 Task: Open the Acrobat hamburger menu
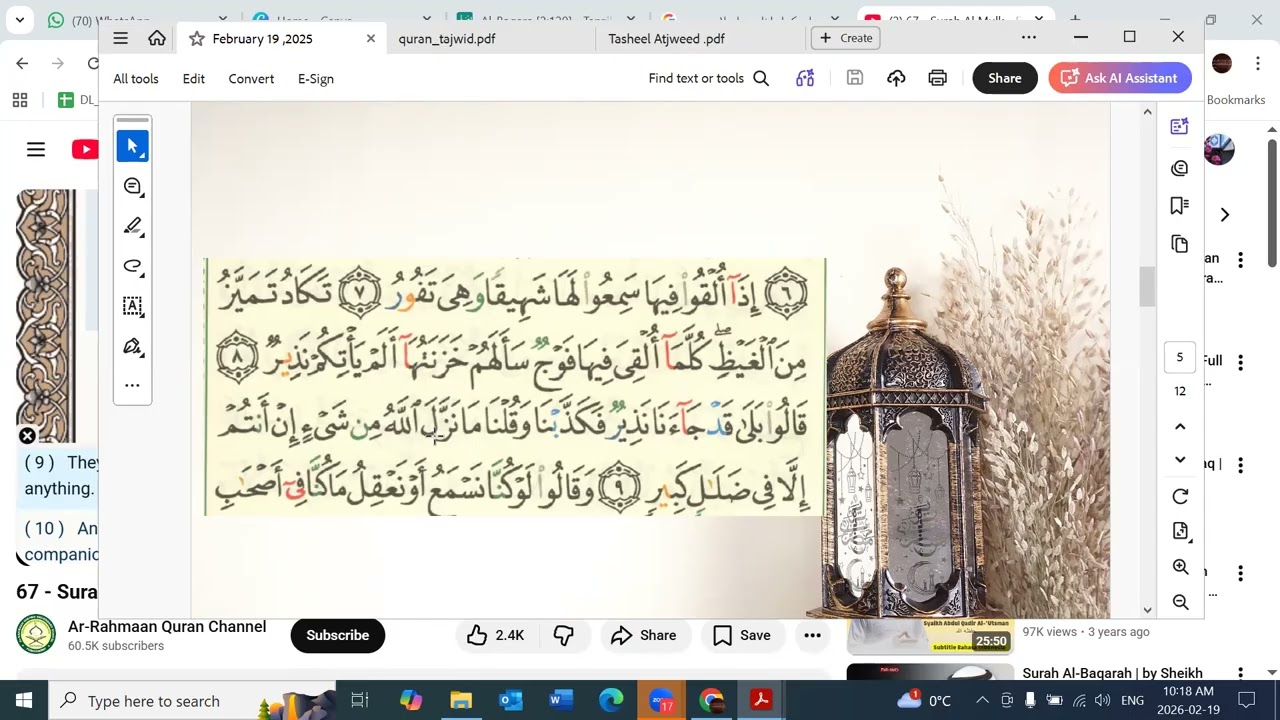pos(121,38)
